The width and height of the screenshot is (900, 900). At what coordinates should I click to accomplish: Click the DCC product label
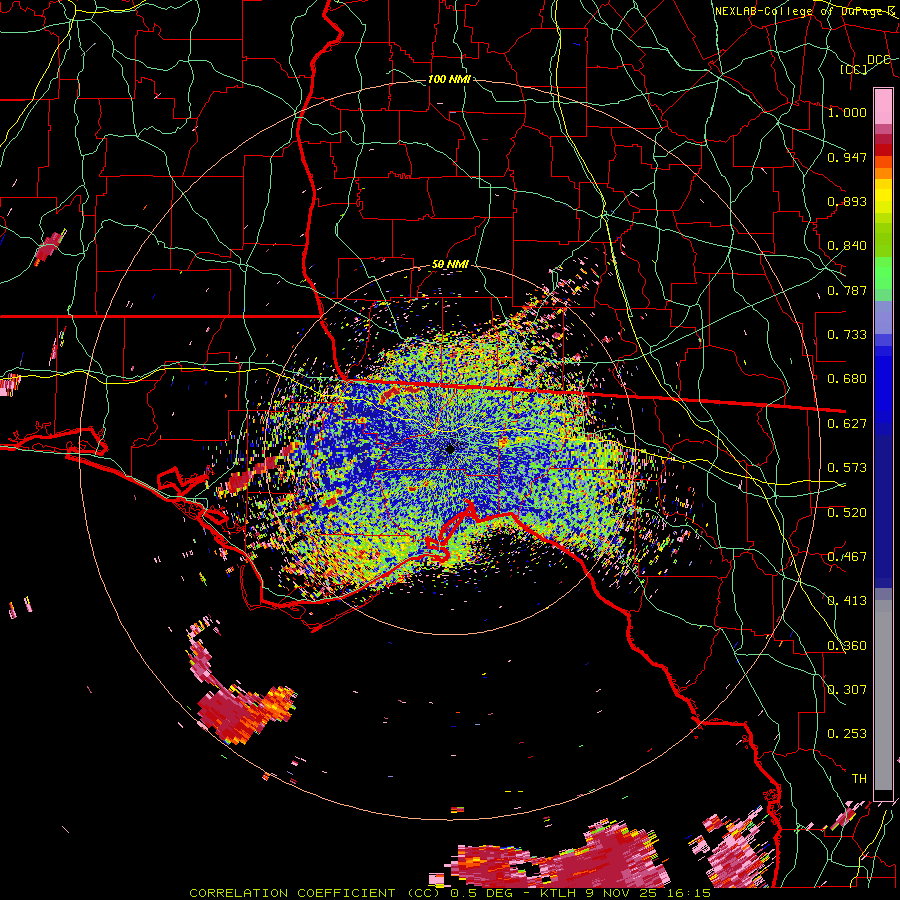878,60
